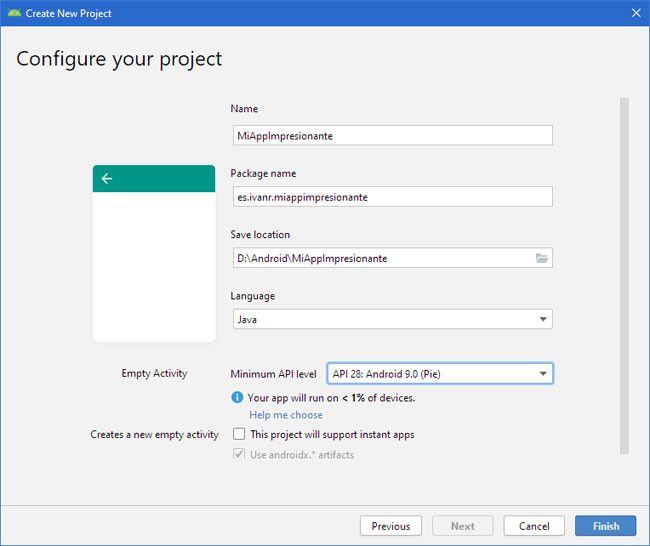Screen dimensions: 650x546
Task: Click the Empty Activity preview thumbnail
Action: (x=154, y=254)
